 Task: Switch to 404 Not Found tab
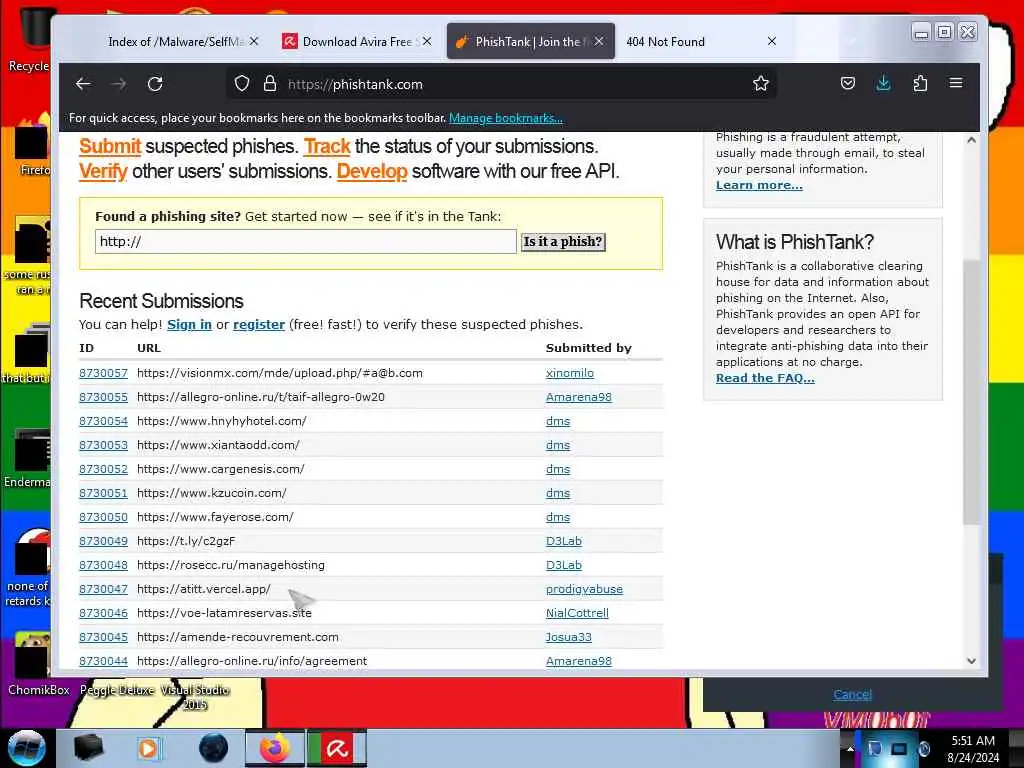click(665, 42)
